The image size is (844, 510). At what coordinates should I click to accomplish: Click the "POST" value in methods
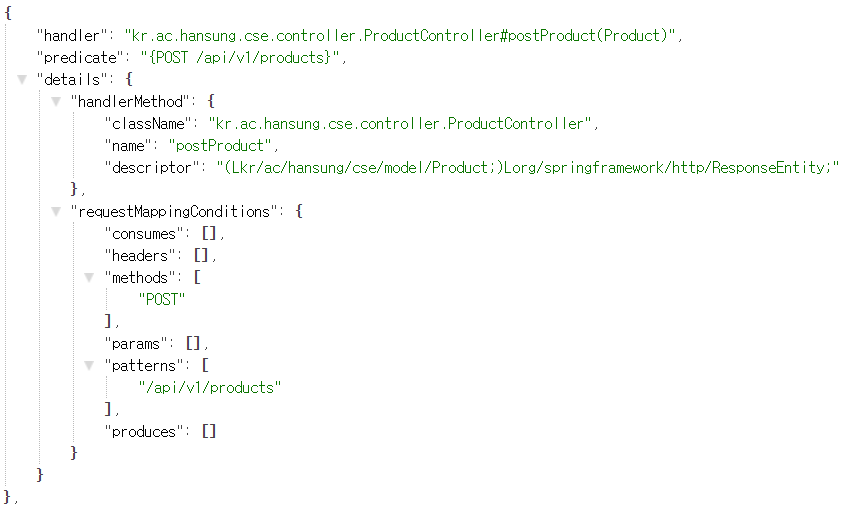pos(161,299)
